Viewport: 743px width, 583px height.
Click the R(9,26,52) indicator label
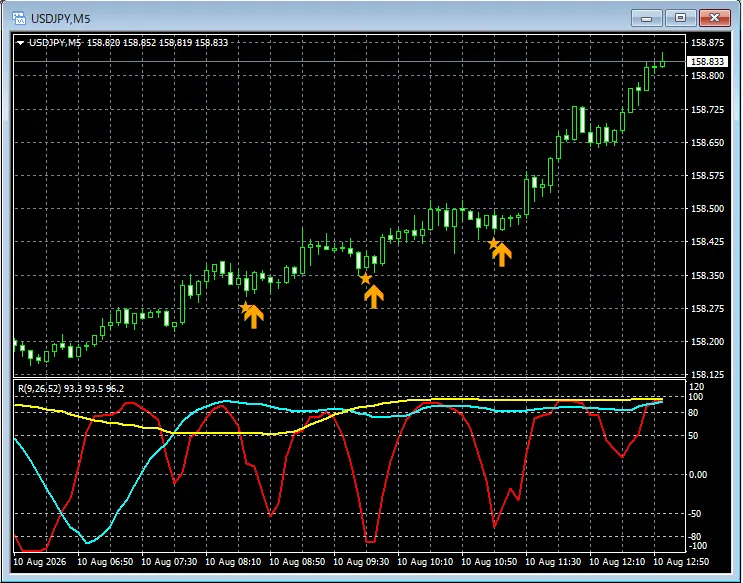pyautogui.click(x=40, y=389)
